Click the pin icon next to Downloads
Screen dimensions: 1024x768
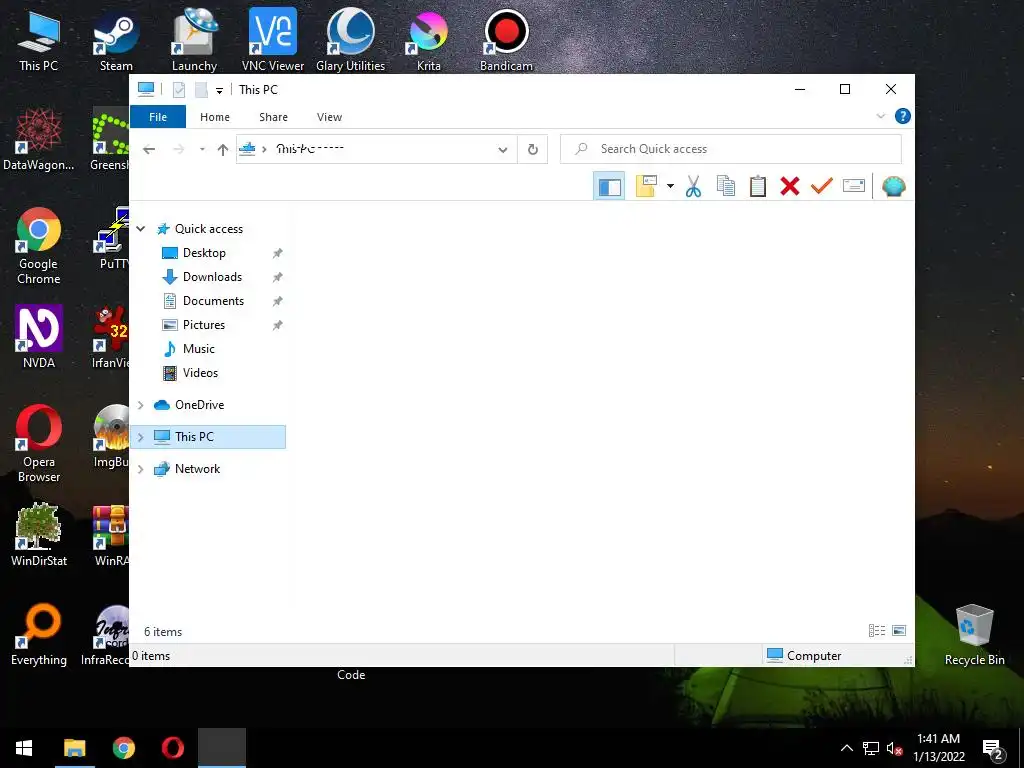278,277
